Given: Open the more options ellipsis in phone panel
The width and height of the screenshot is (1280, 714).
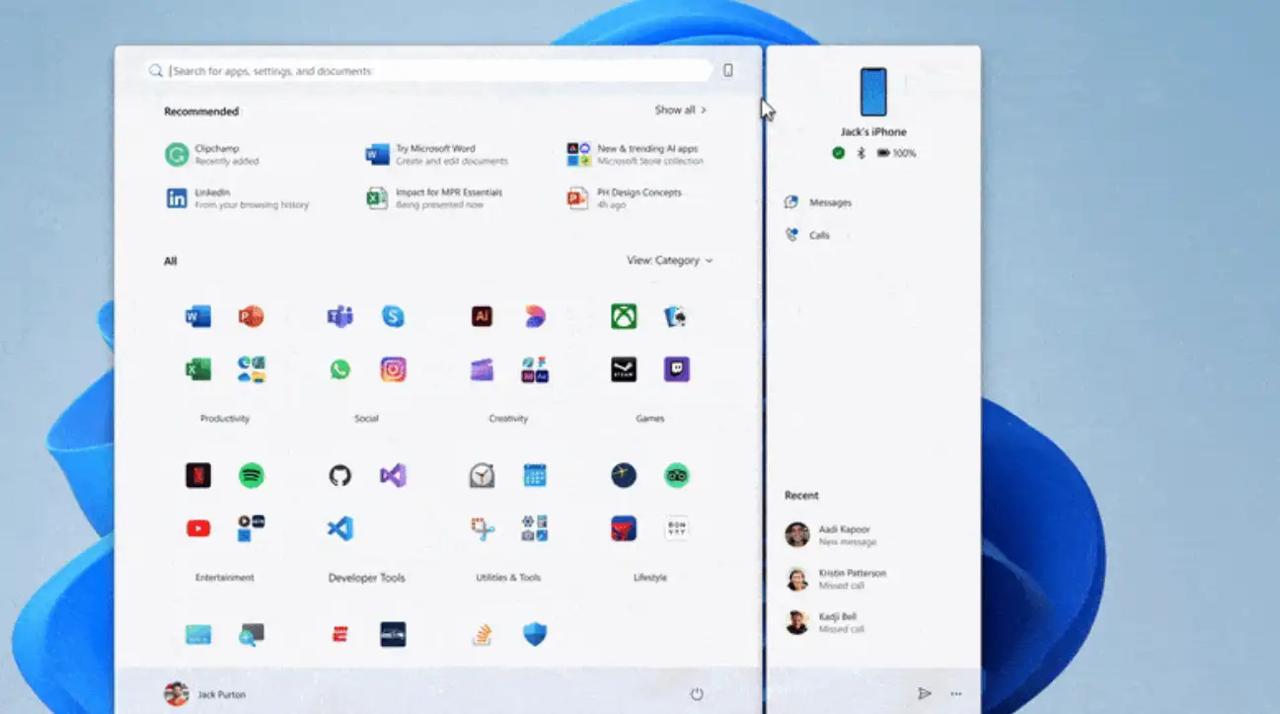Looking at the screenshot, I should pyautogui.click(x=956, y=694).
